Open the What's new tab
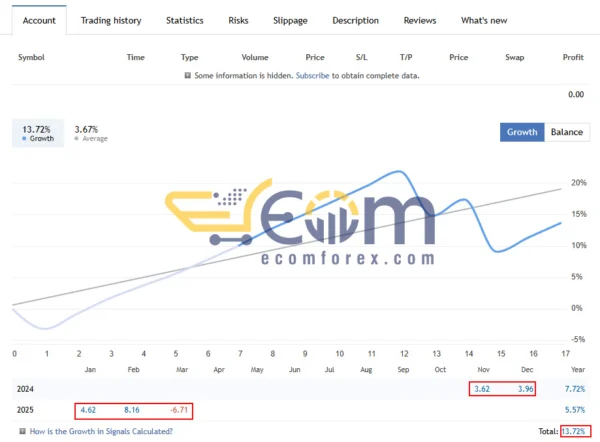The width and height of the screenshot is (600, 442). coord(484,20)
